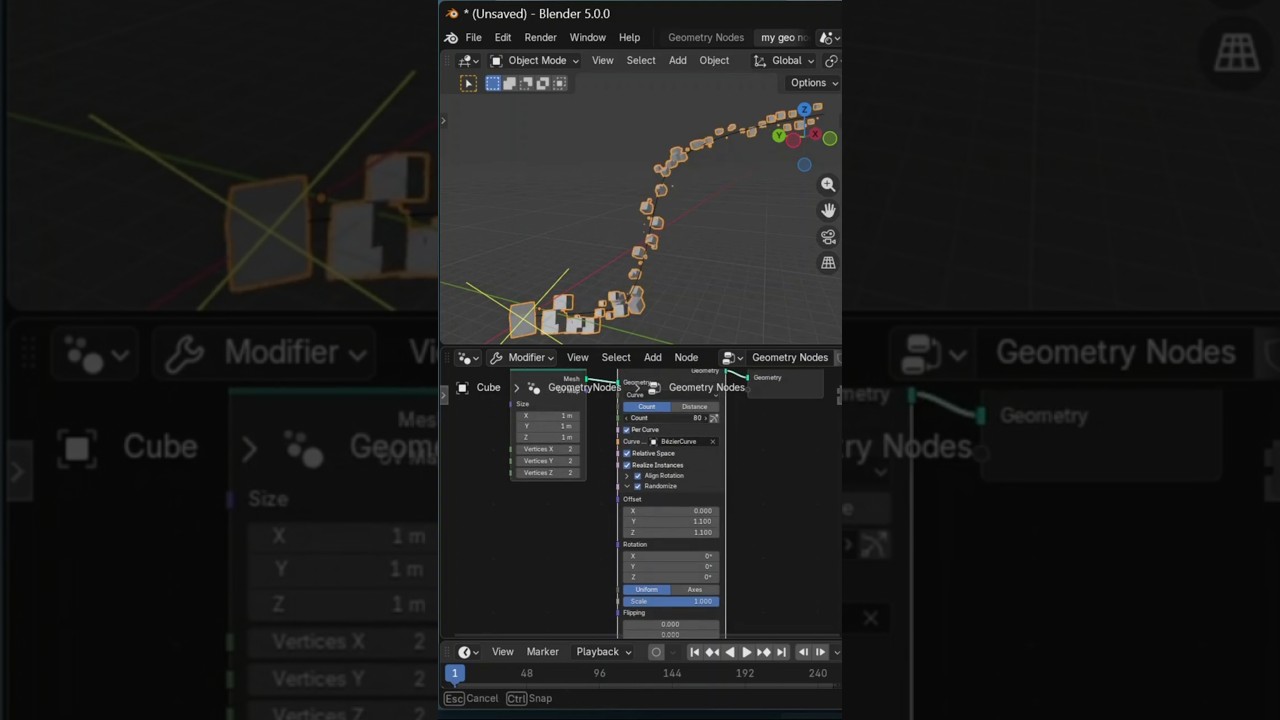
Task: Open the Window menu
Action: click(588, 38)
